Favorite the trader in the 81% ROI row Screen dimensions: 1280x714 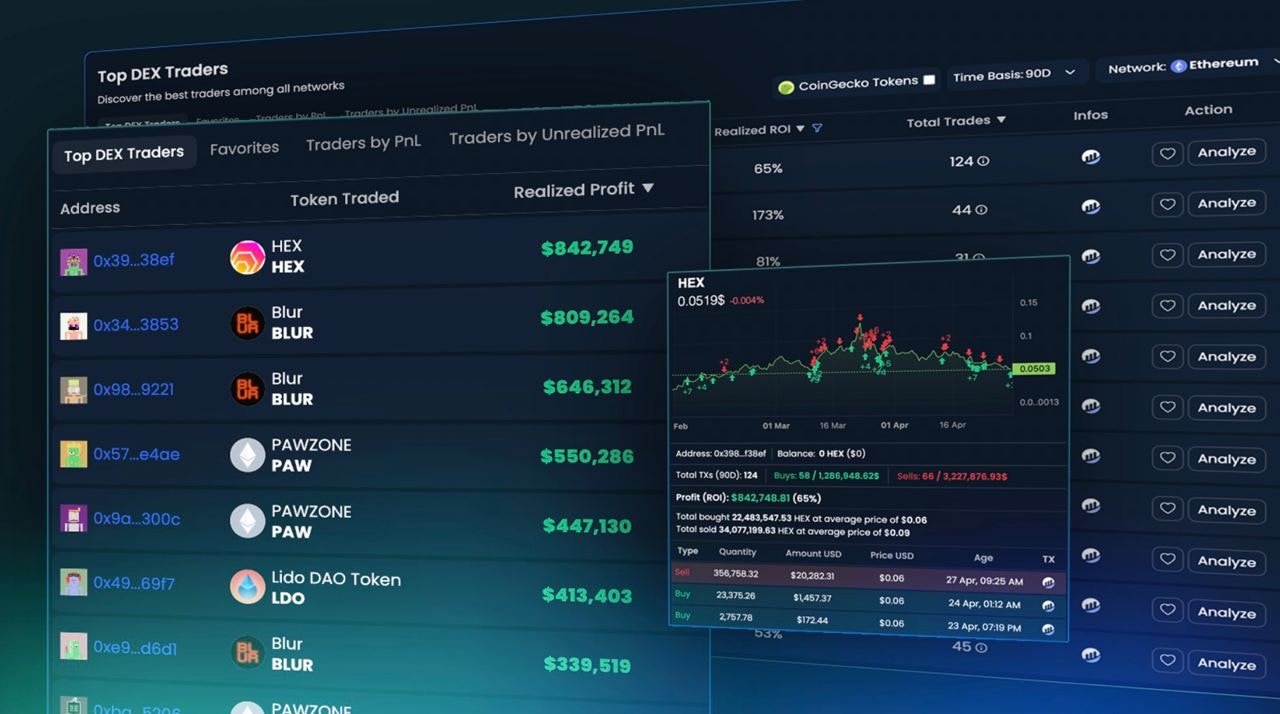tap(1167, 256)
